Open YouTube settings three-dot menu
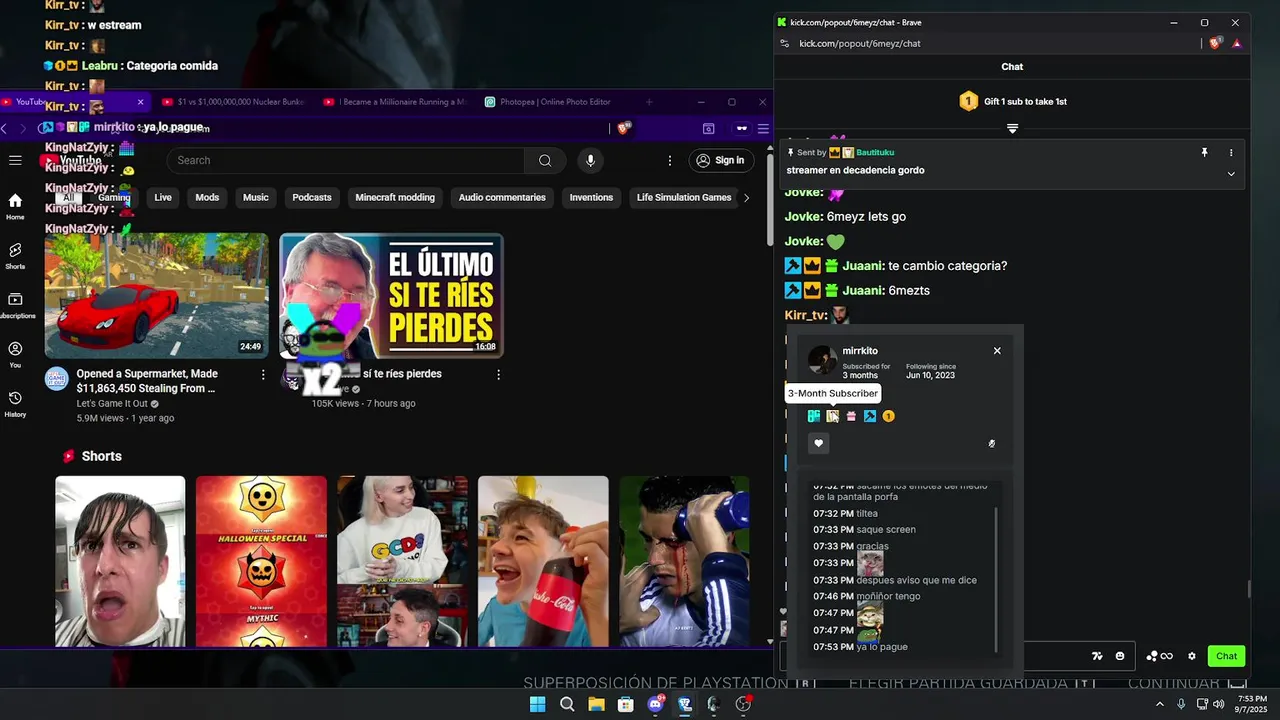This screenshot has width=1280, height=720. tap(670, 160)
